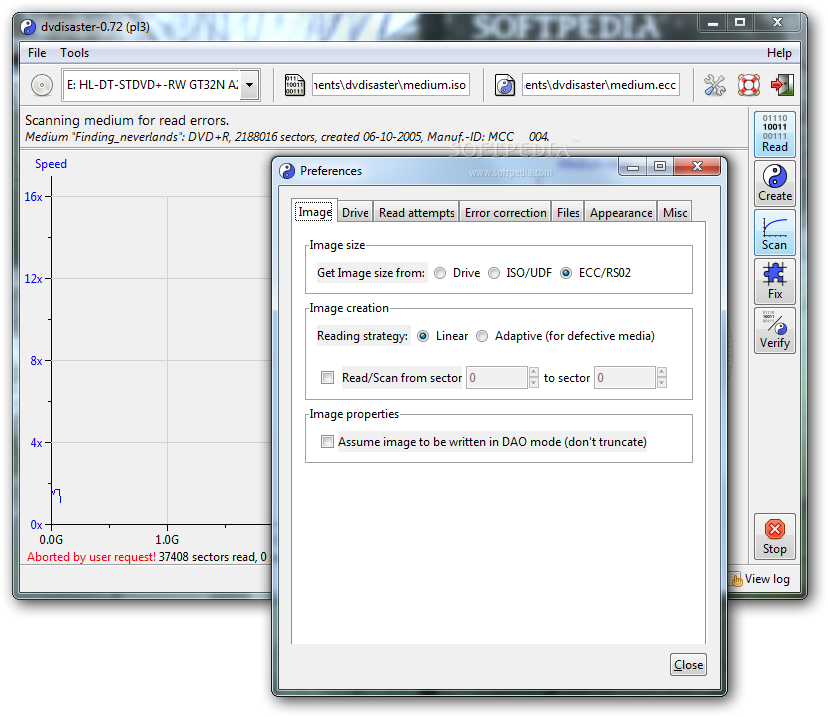Image resolution: width=828 pixels, height=717 pixels.
Task: Switch to the Read attempts tab
Action: [x=417, y=213]
